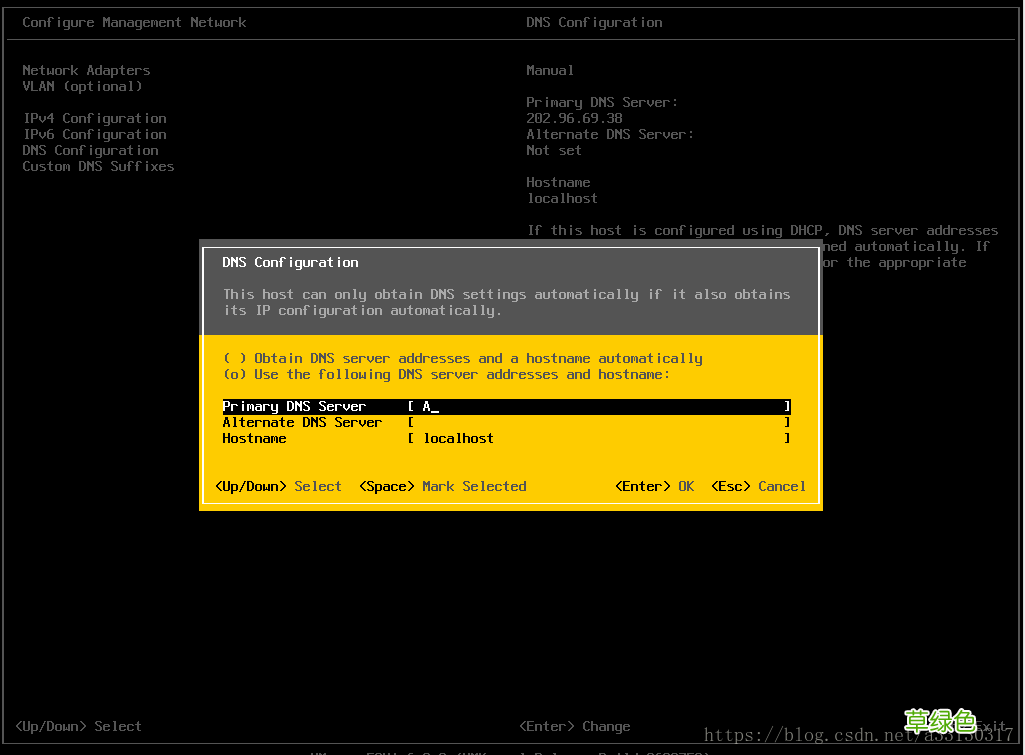Click localhost hostname in right panel
Screen dimensions: 1025x755
click(x=562, y=198)
